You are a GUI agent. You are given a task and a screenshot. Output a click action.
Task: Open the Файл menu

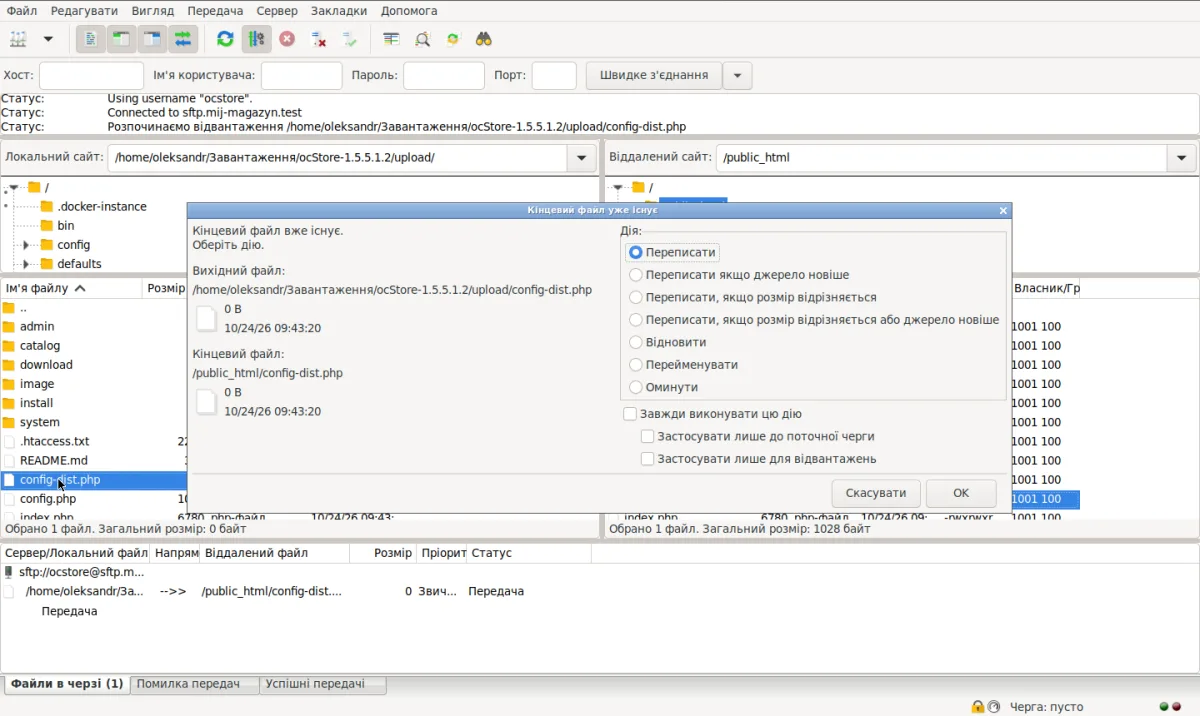[21, 11]
